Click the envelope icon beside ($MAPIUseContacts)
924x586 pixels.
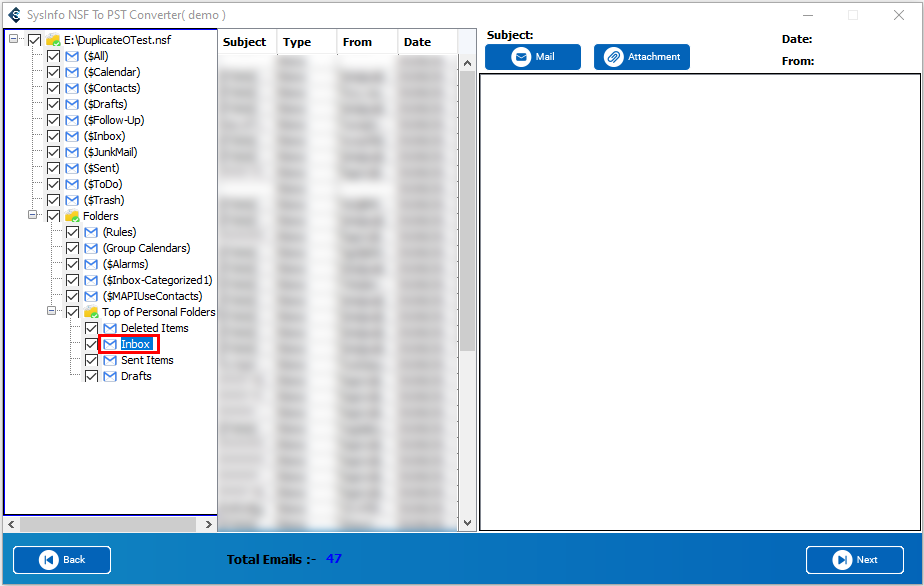[91, 296]
